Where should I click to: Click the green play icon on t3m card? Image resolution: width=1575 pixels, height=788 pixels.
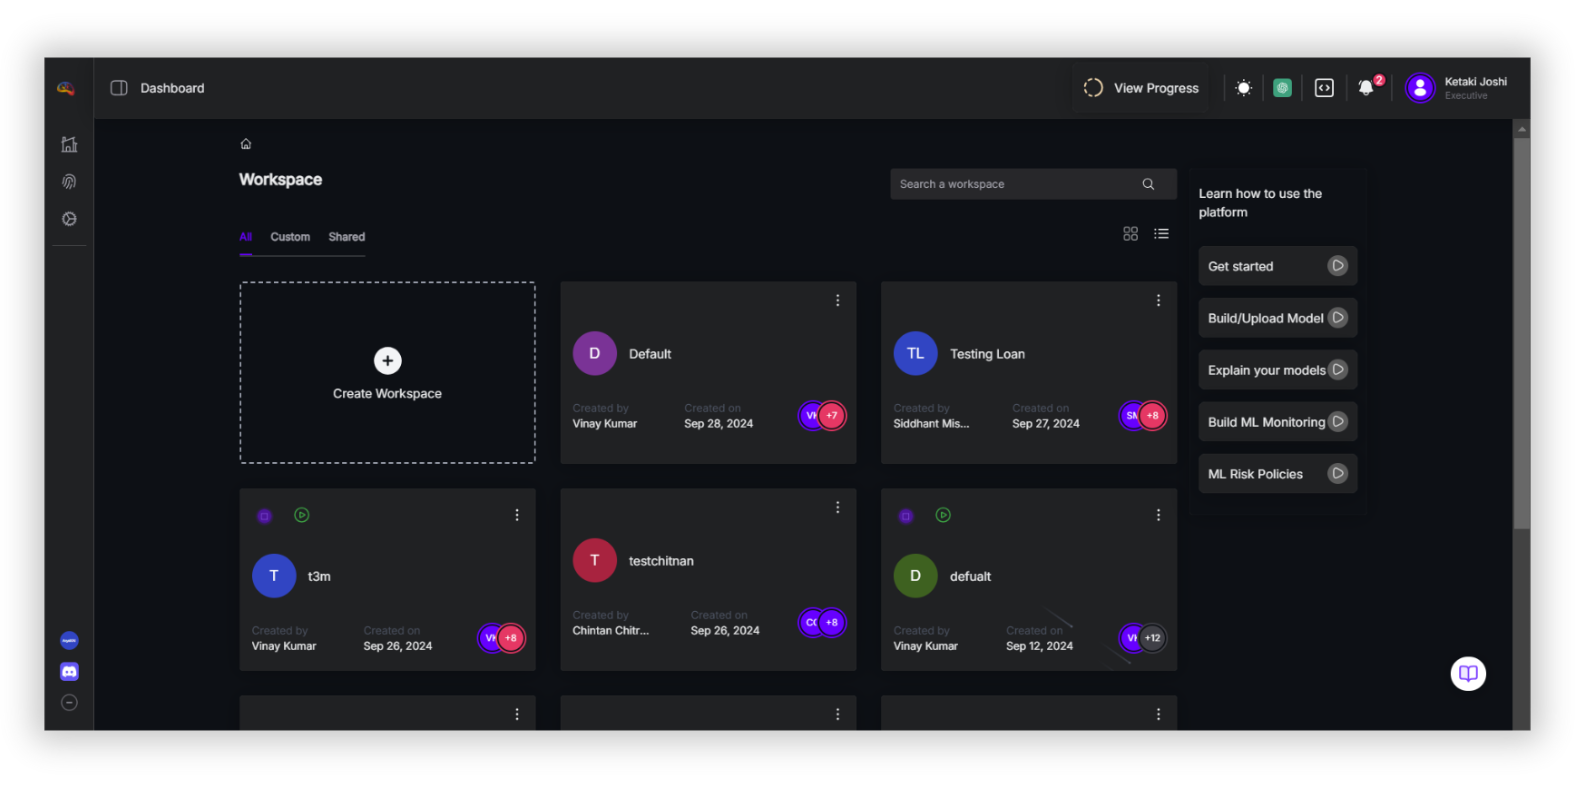(x=302, y=515)
